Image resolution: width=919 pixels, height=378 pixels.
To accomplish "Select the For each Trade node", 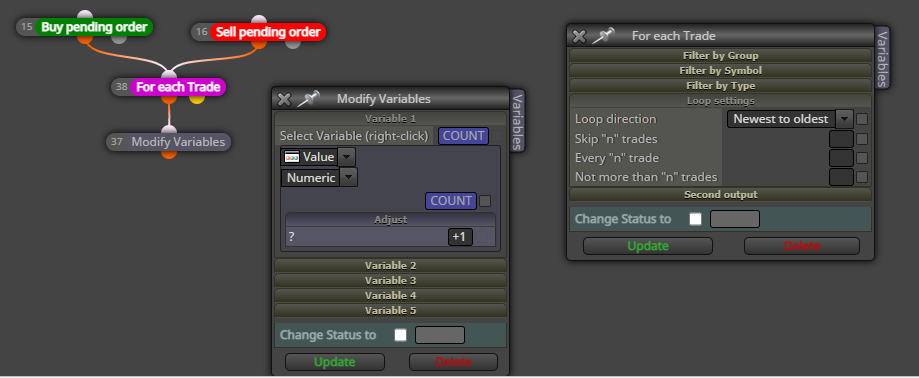I will coord(178,87).
